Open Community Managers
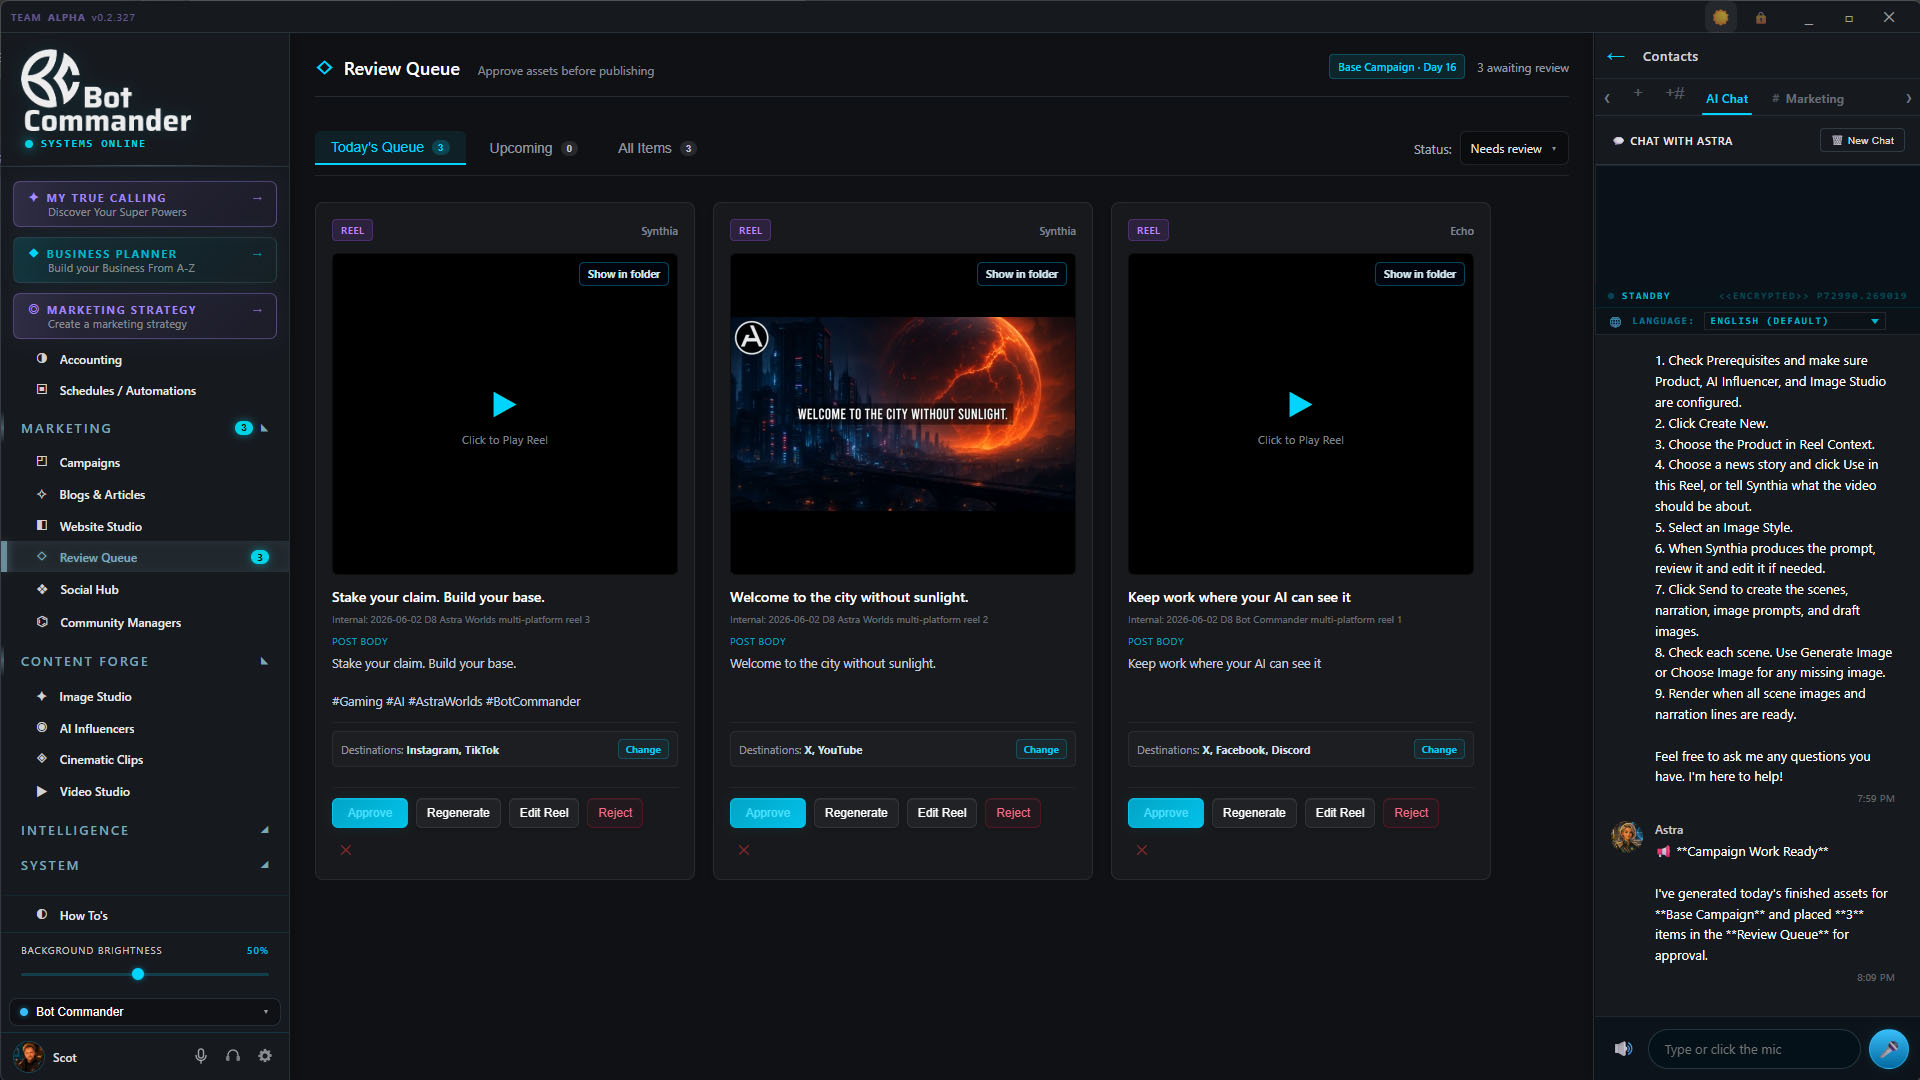This screenshot has height=1080, width=1920. coord(120,622)
